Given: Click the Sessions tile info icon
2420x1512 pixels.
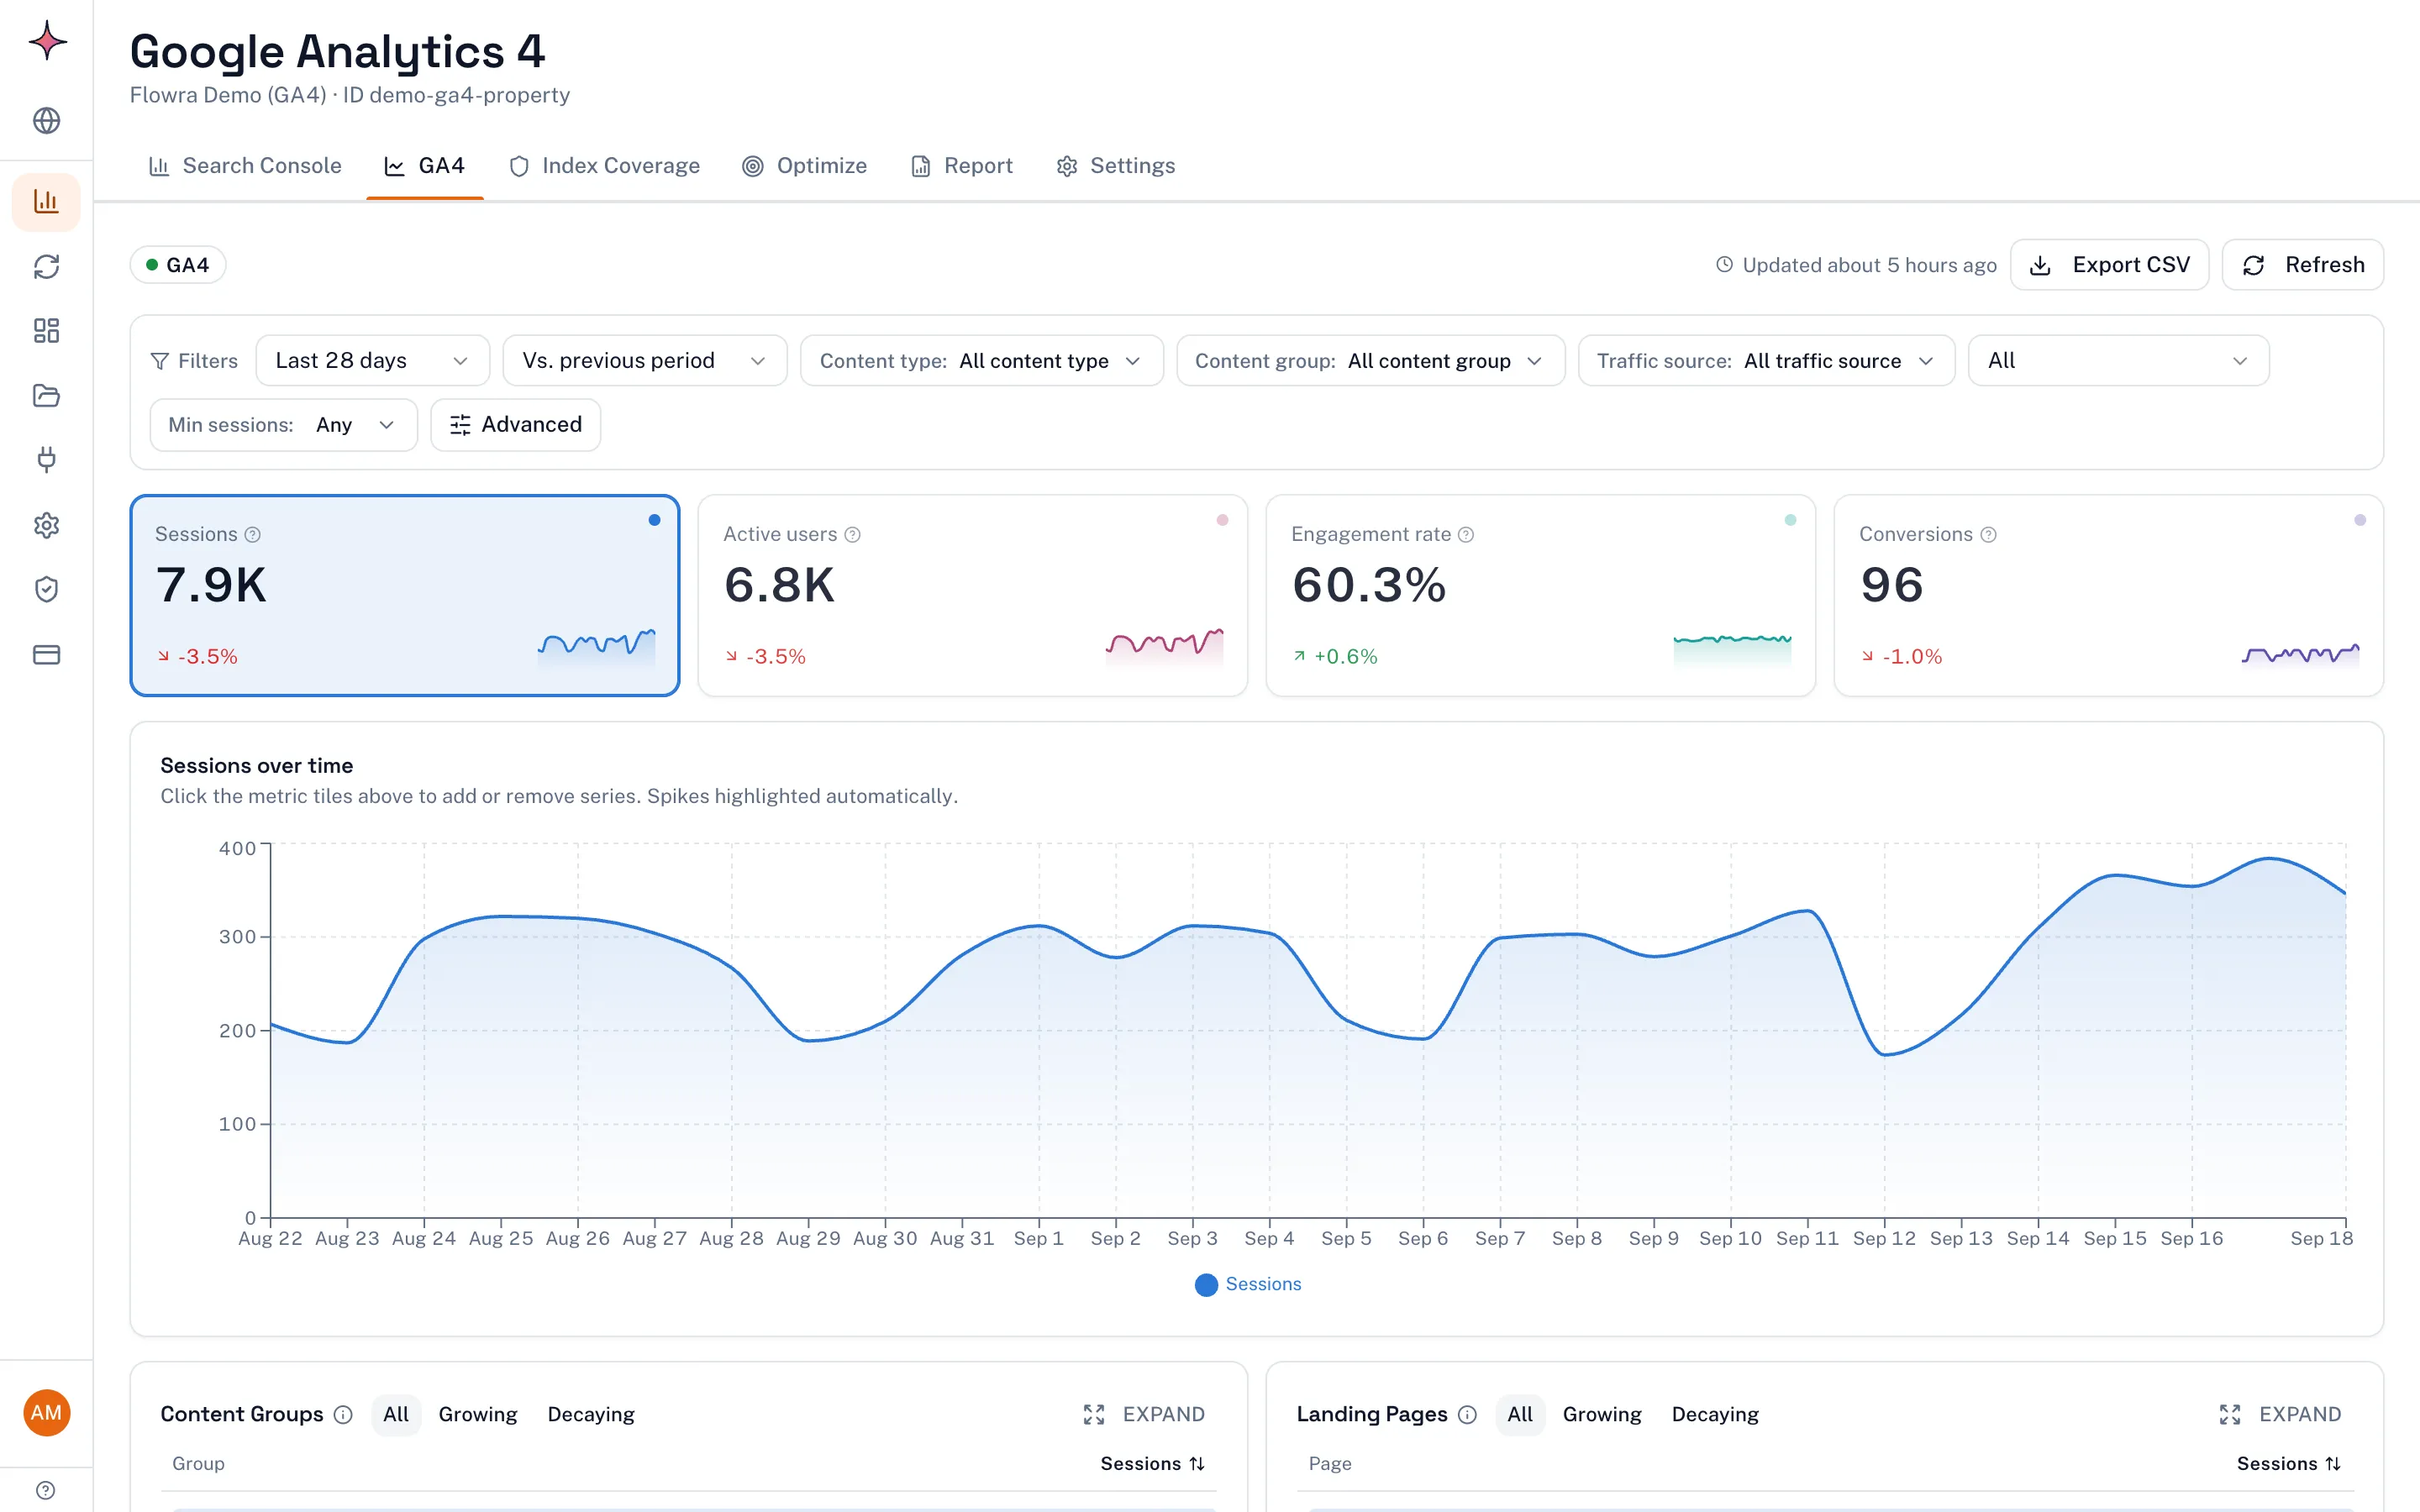Looking at the screenshot, I should 253,535.
